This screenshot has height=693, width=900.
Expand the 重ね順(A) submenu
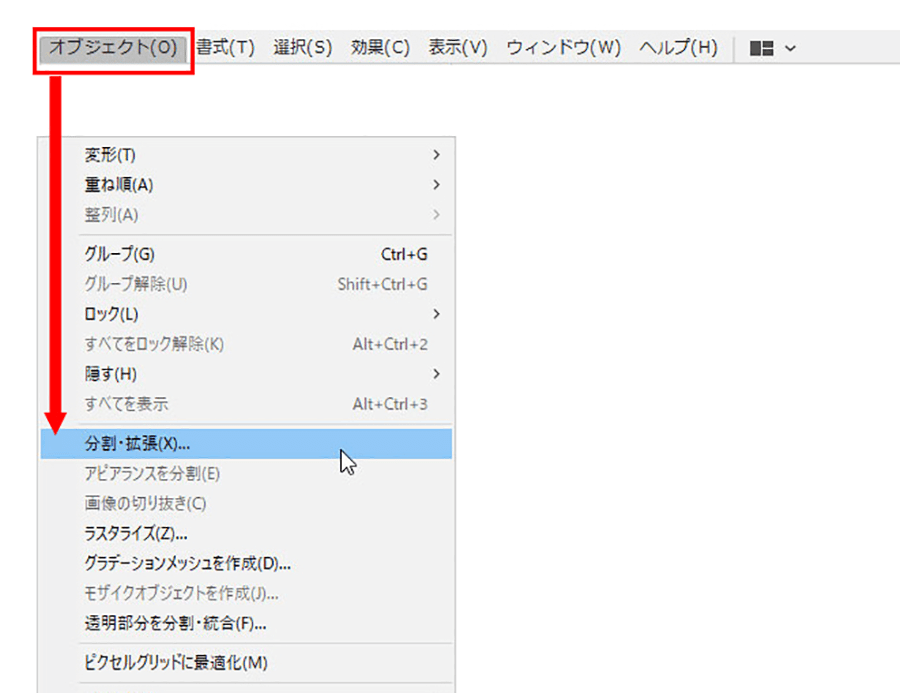[x=246, y=185]
